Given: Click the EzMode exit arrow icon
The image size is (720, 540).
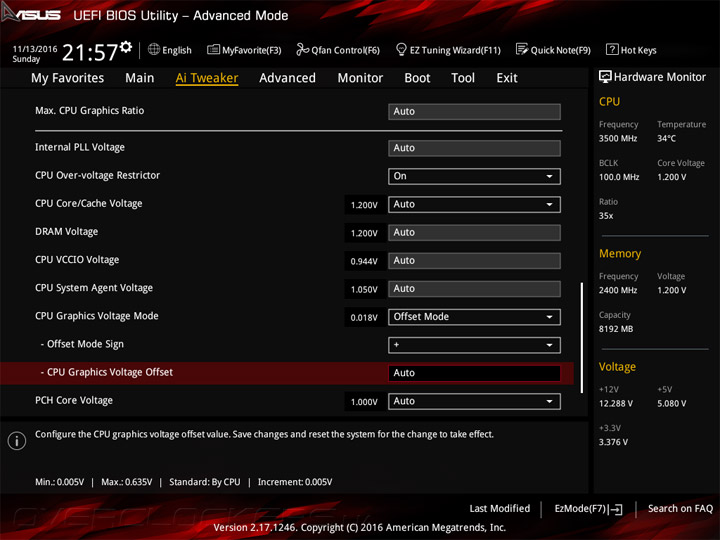Looking at the screenshot, I should [x=616, y=509].
